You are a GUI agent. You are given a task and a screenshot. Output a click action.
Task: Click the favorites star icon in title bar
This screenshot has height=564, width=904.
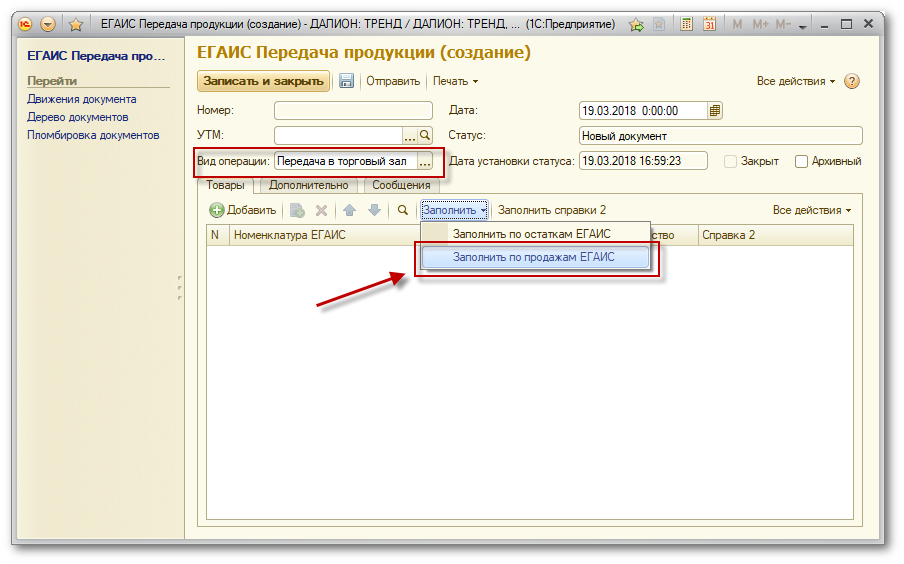[x=75, y=24]
